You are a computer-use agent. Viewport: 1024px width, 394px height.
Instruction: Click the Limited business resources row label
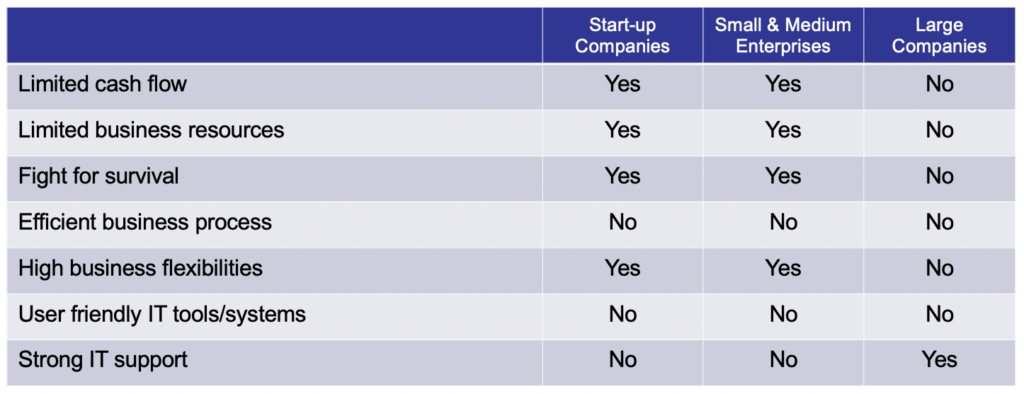click(x=151, y=130)
